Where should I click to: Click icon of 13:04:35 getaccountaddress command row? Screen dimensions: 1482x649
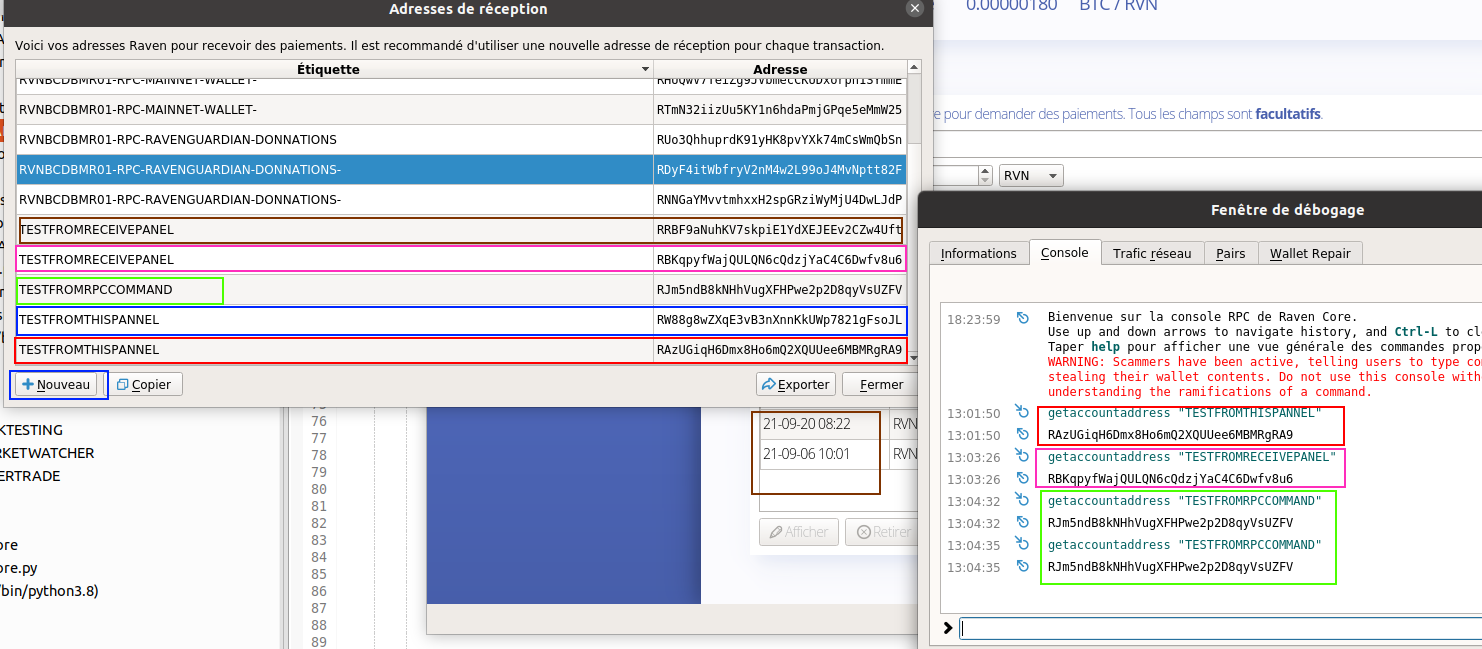[x=1022, y=543]
